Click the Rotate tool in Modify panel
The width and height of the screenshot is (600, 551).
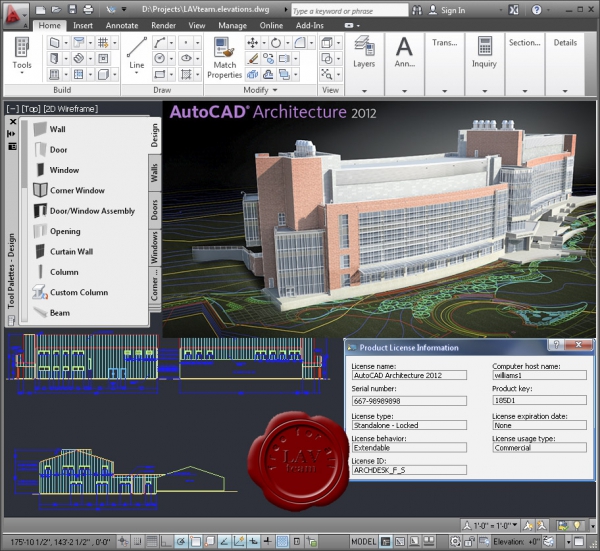coord(276,42)
